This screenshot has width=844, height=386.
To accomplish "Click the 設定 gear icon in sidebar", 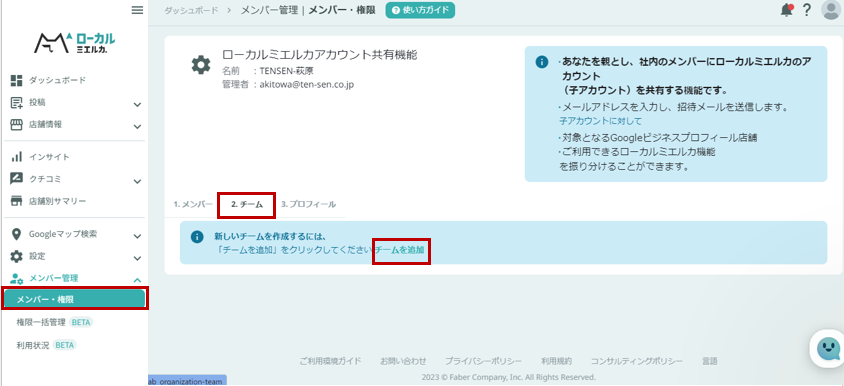I will click(17, 256).
